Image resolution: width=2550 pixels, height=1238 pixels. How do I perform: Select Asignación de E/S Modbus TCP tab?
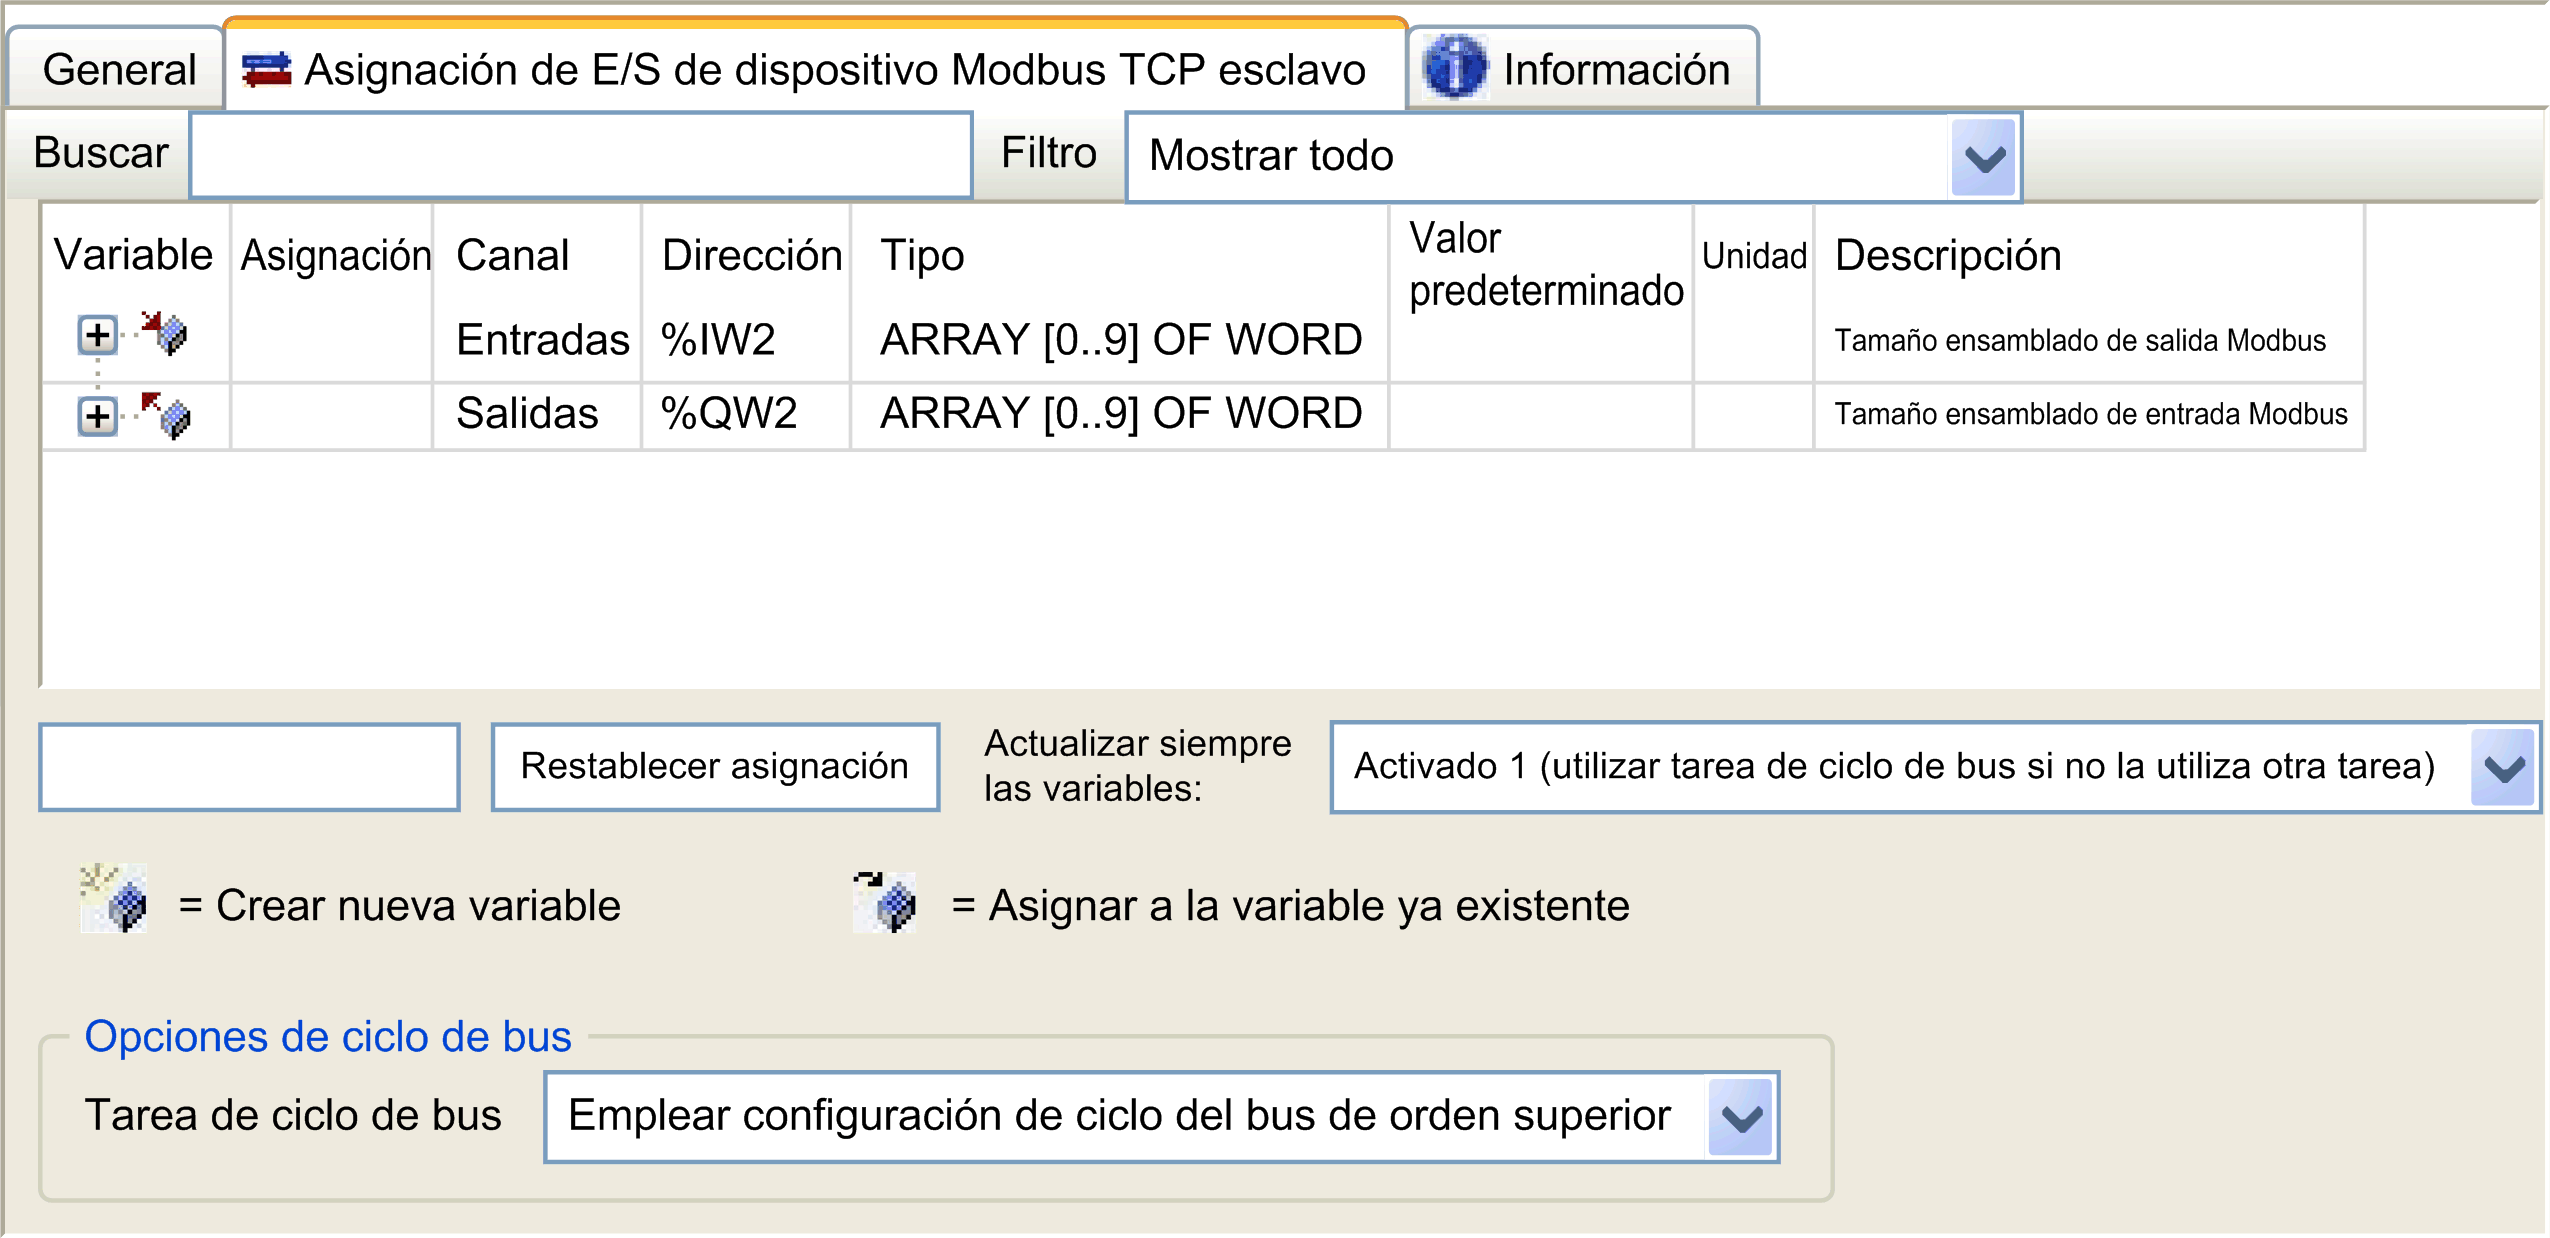(x=833, y=70)
